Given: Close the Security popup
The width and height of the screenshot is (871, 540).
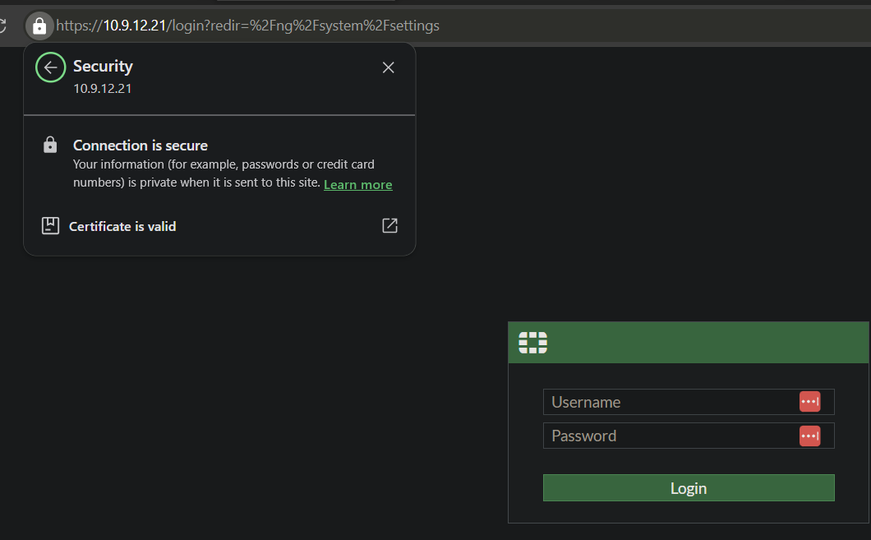Looking at the screenshot, I should point(388,67).
